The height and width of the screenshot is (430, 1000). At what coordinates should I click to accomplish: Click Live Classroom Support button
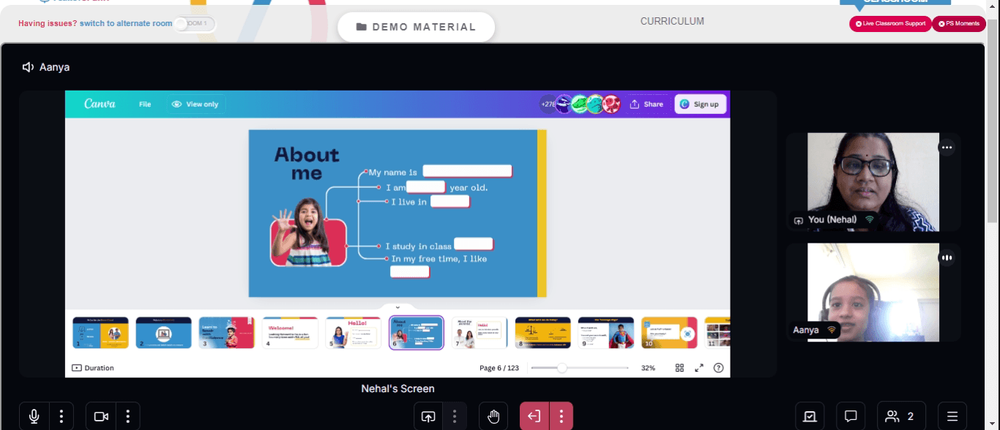point(890,24)
